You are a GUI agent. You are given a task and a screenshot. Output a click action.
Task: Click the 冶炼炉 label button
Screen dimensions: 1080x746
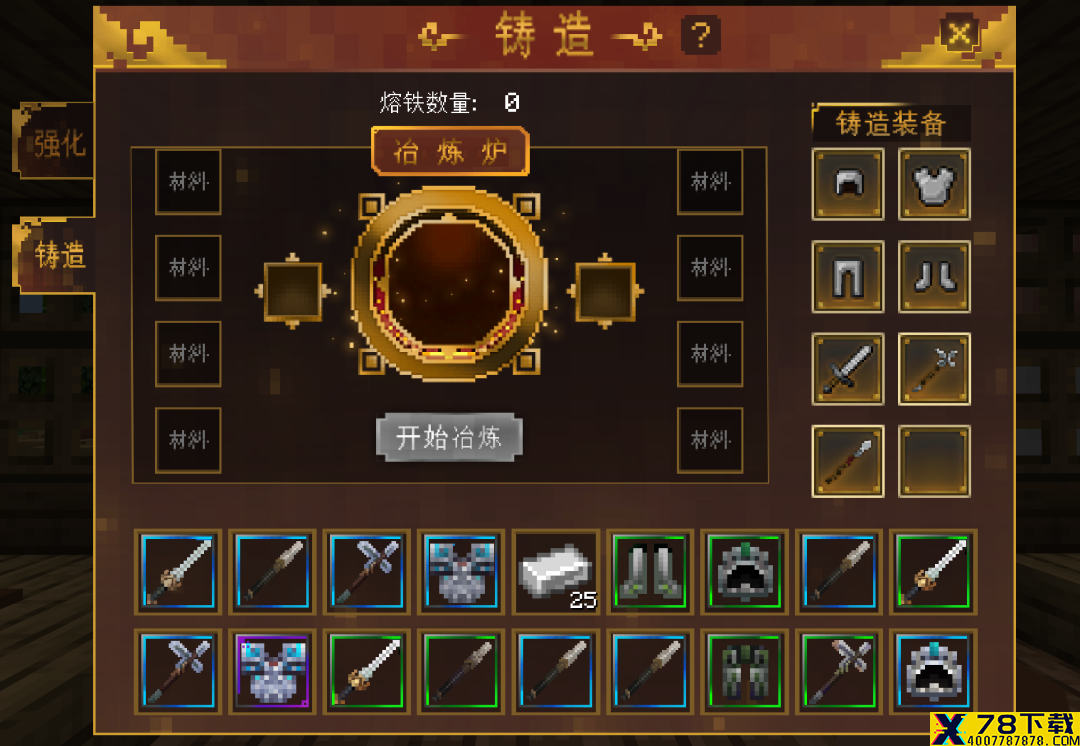[450, 151]
